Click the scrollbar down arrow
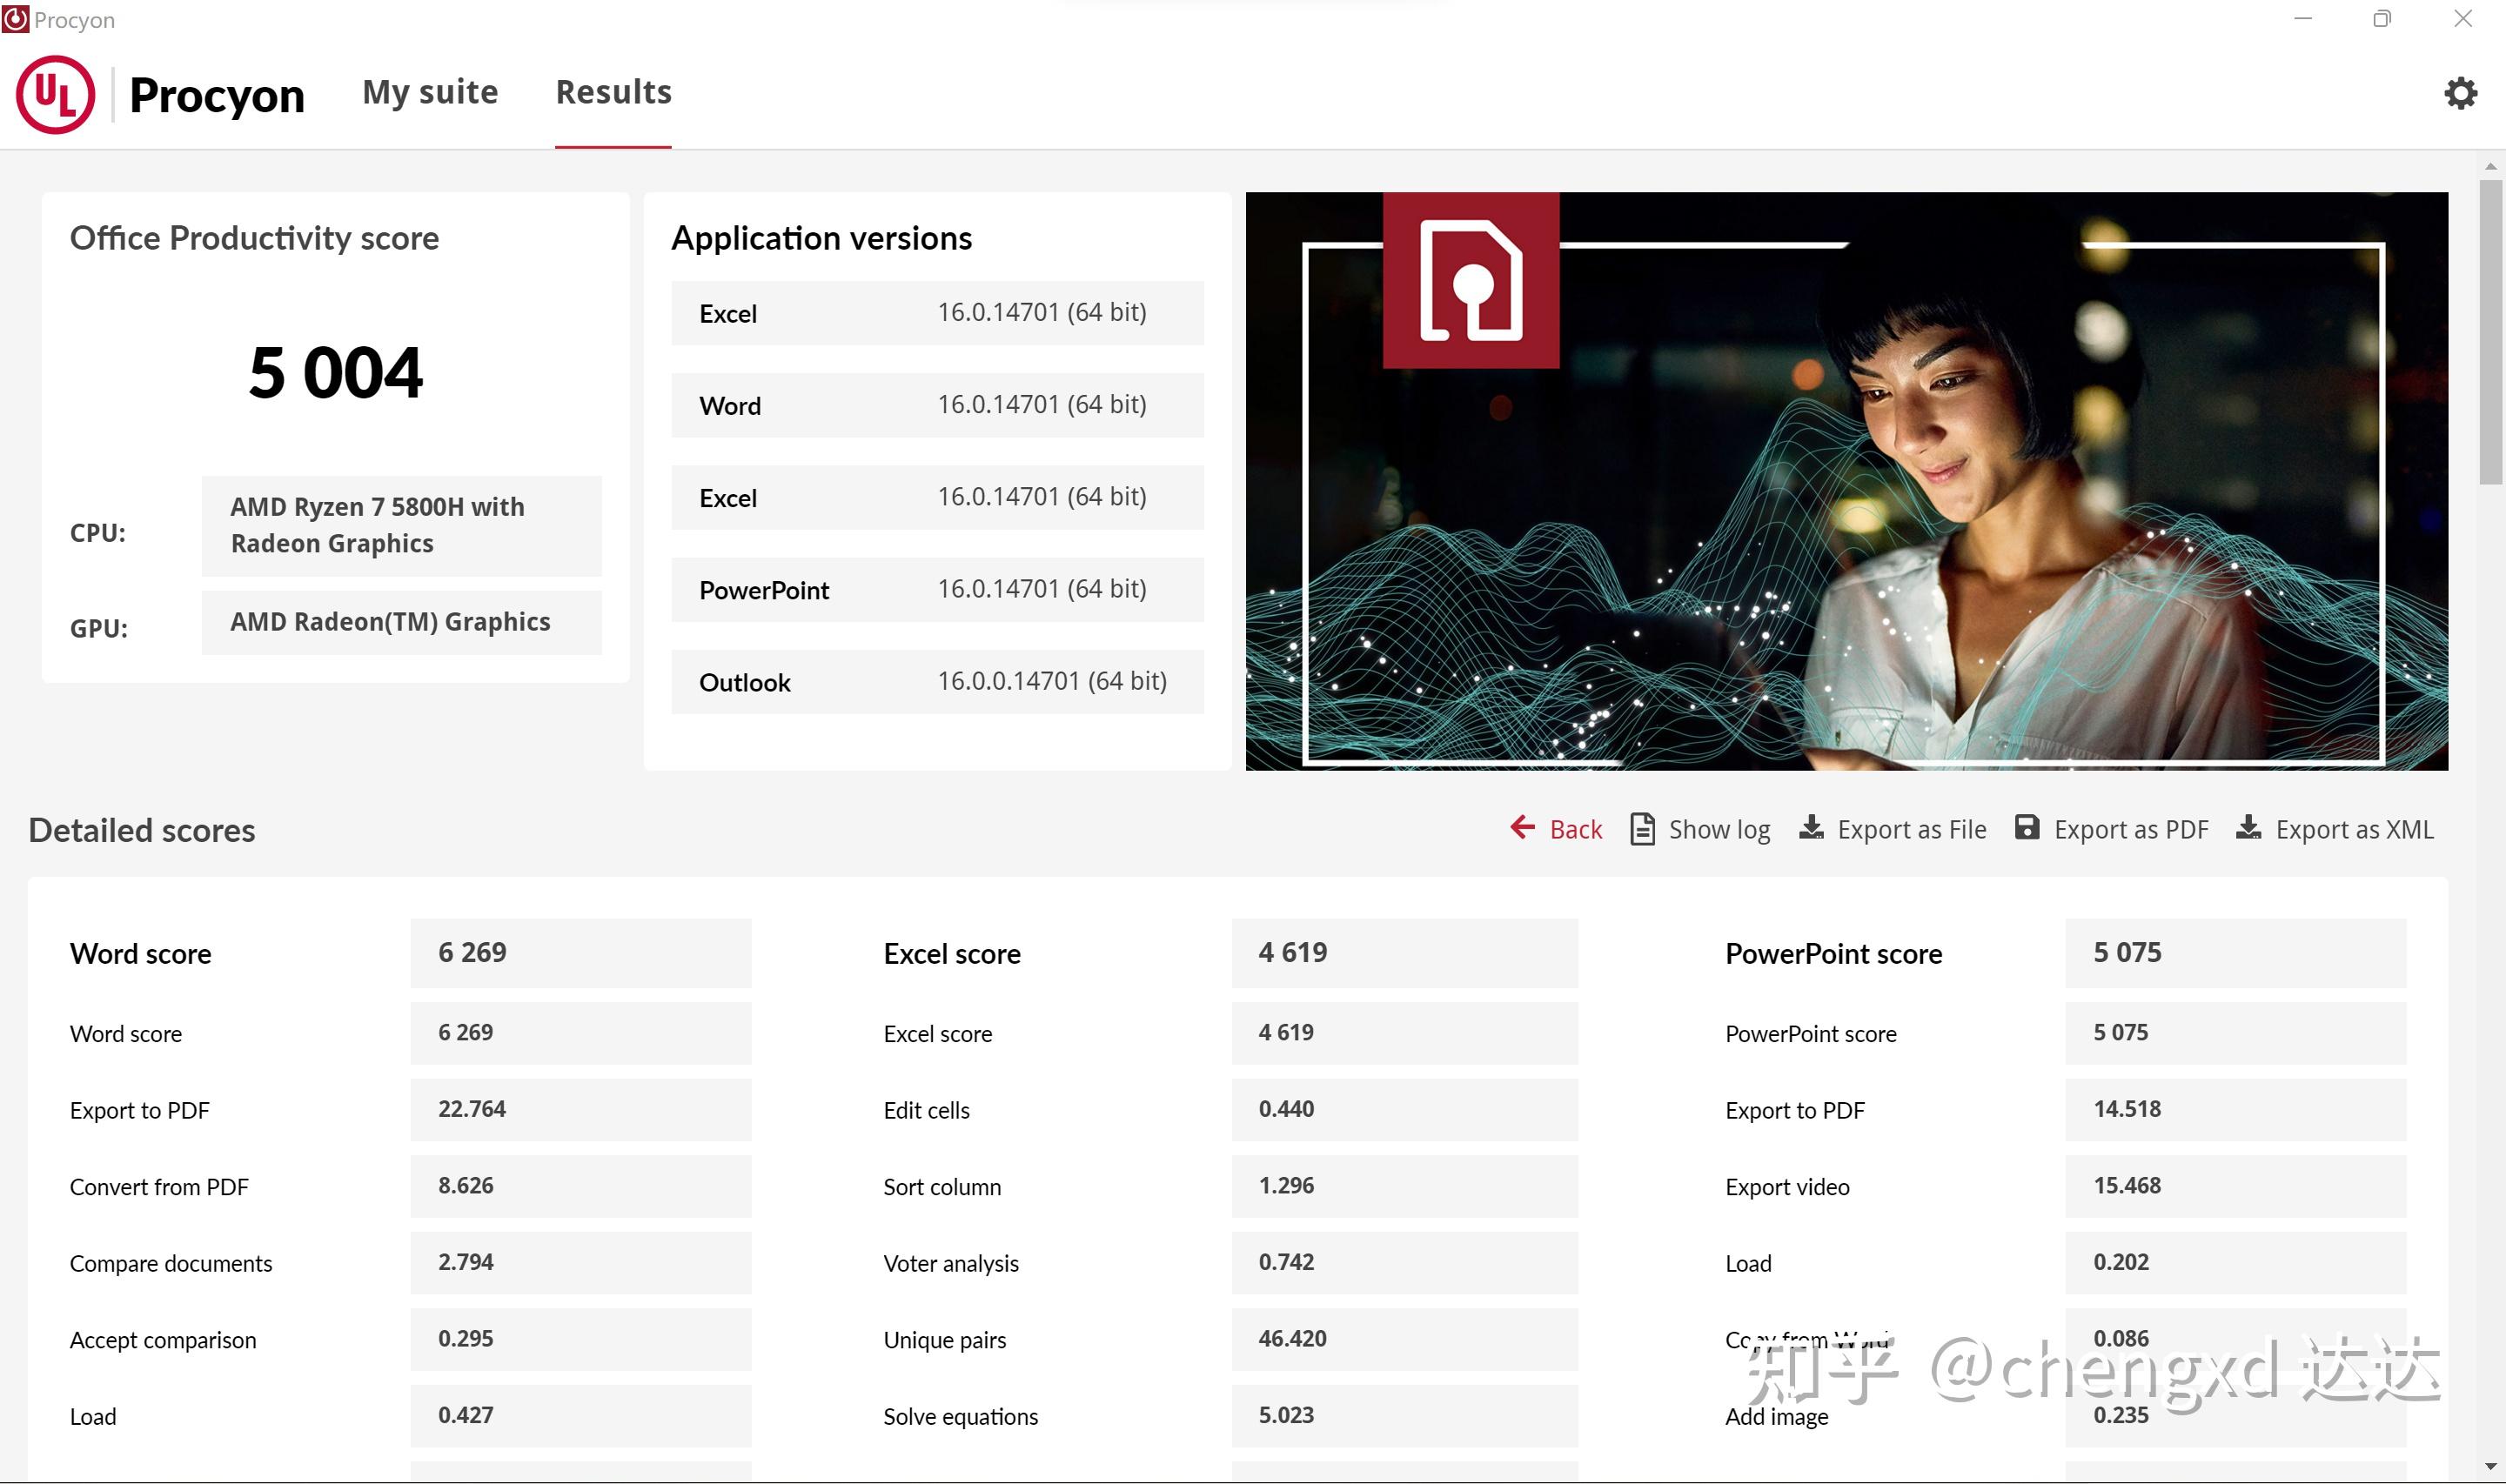 pyautogui.click(x=2490, y=1467)
